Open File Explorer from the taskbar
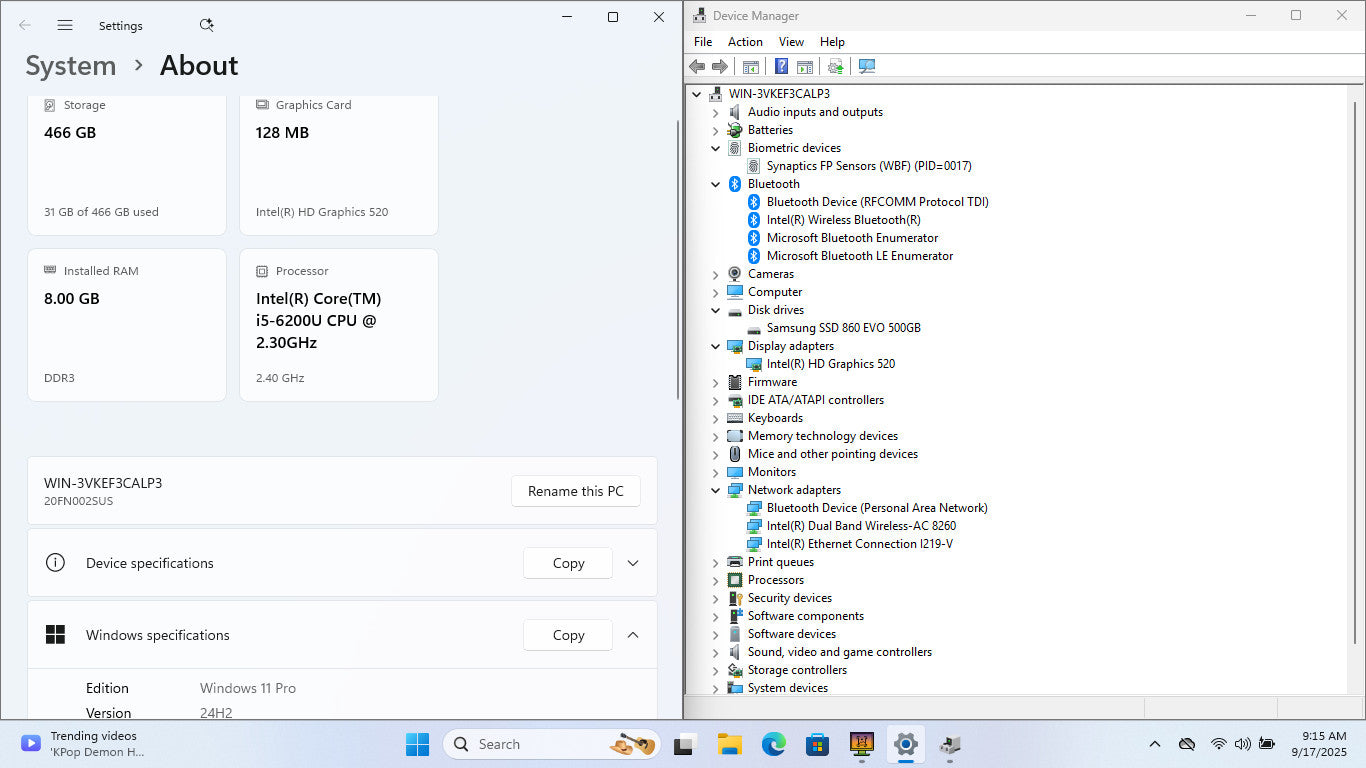The image size is (1366, 768). tap(729, 744)
